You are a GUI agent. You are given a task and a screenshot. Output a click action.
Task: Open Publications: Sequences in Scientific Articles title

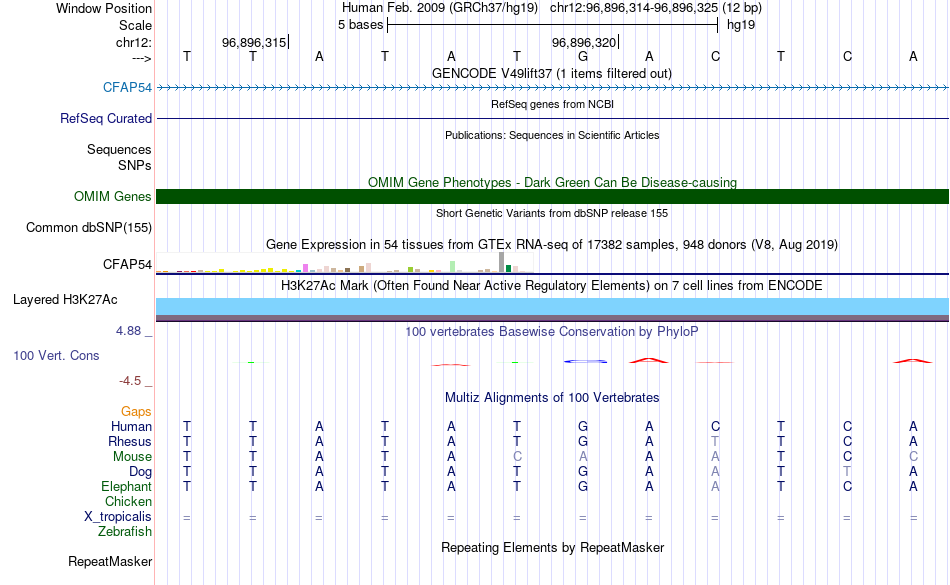(x=552, y=135)
